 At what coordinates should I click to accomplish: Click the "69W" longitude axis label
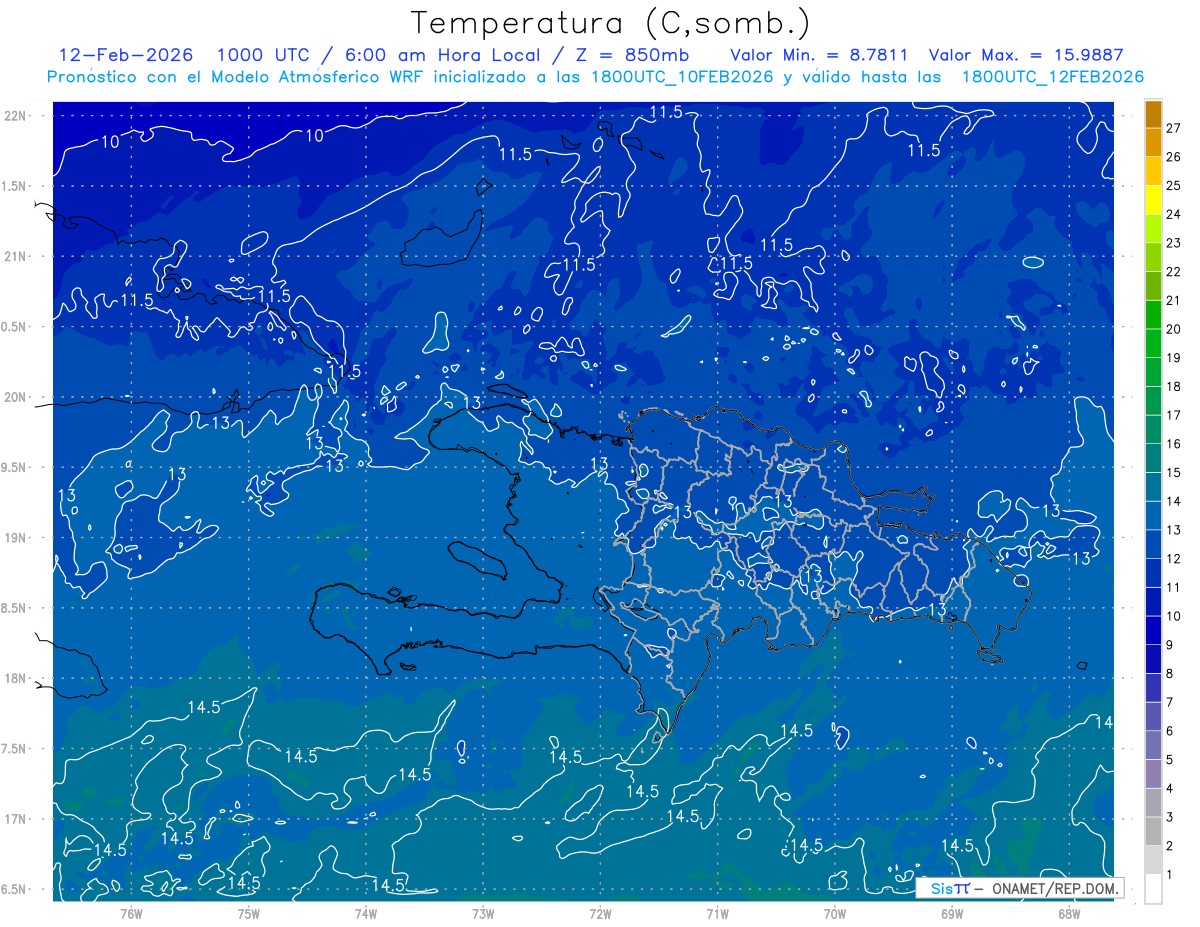(x=952, y=914)
